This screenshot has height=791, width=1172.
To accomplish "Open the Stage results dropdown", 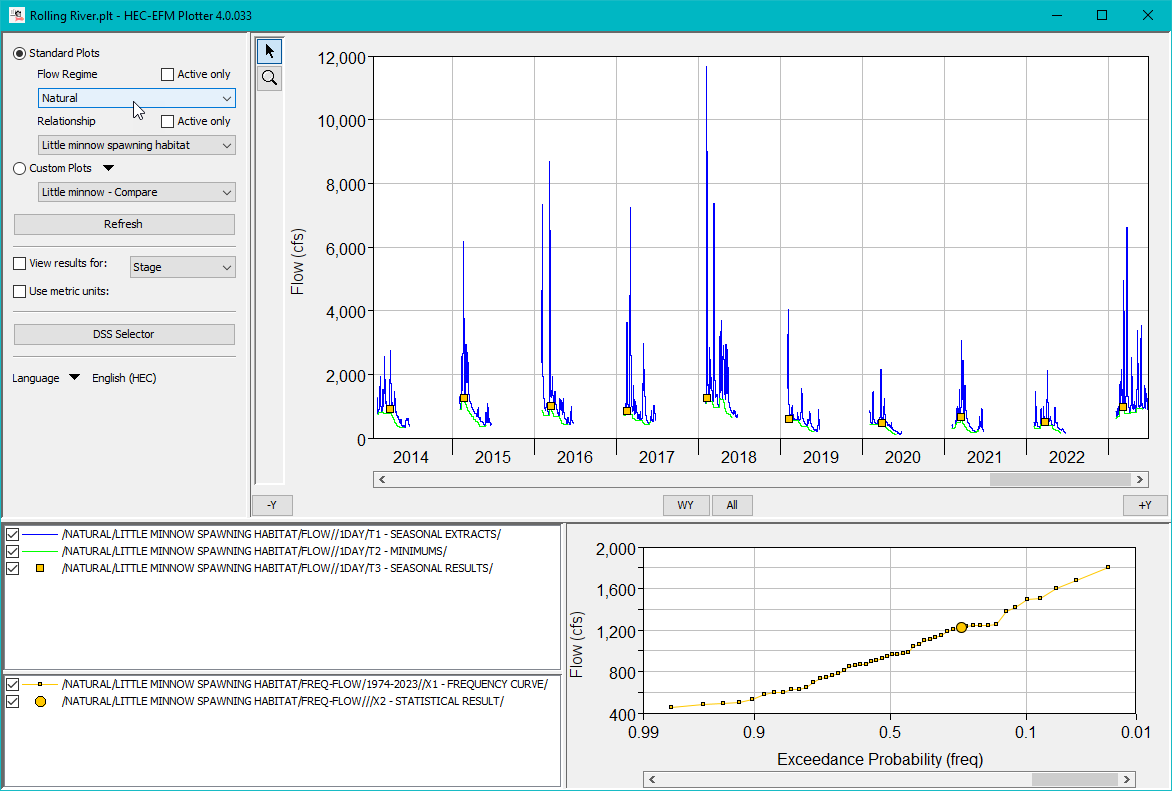I will point(182,267).
